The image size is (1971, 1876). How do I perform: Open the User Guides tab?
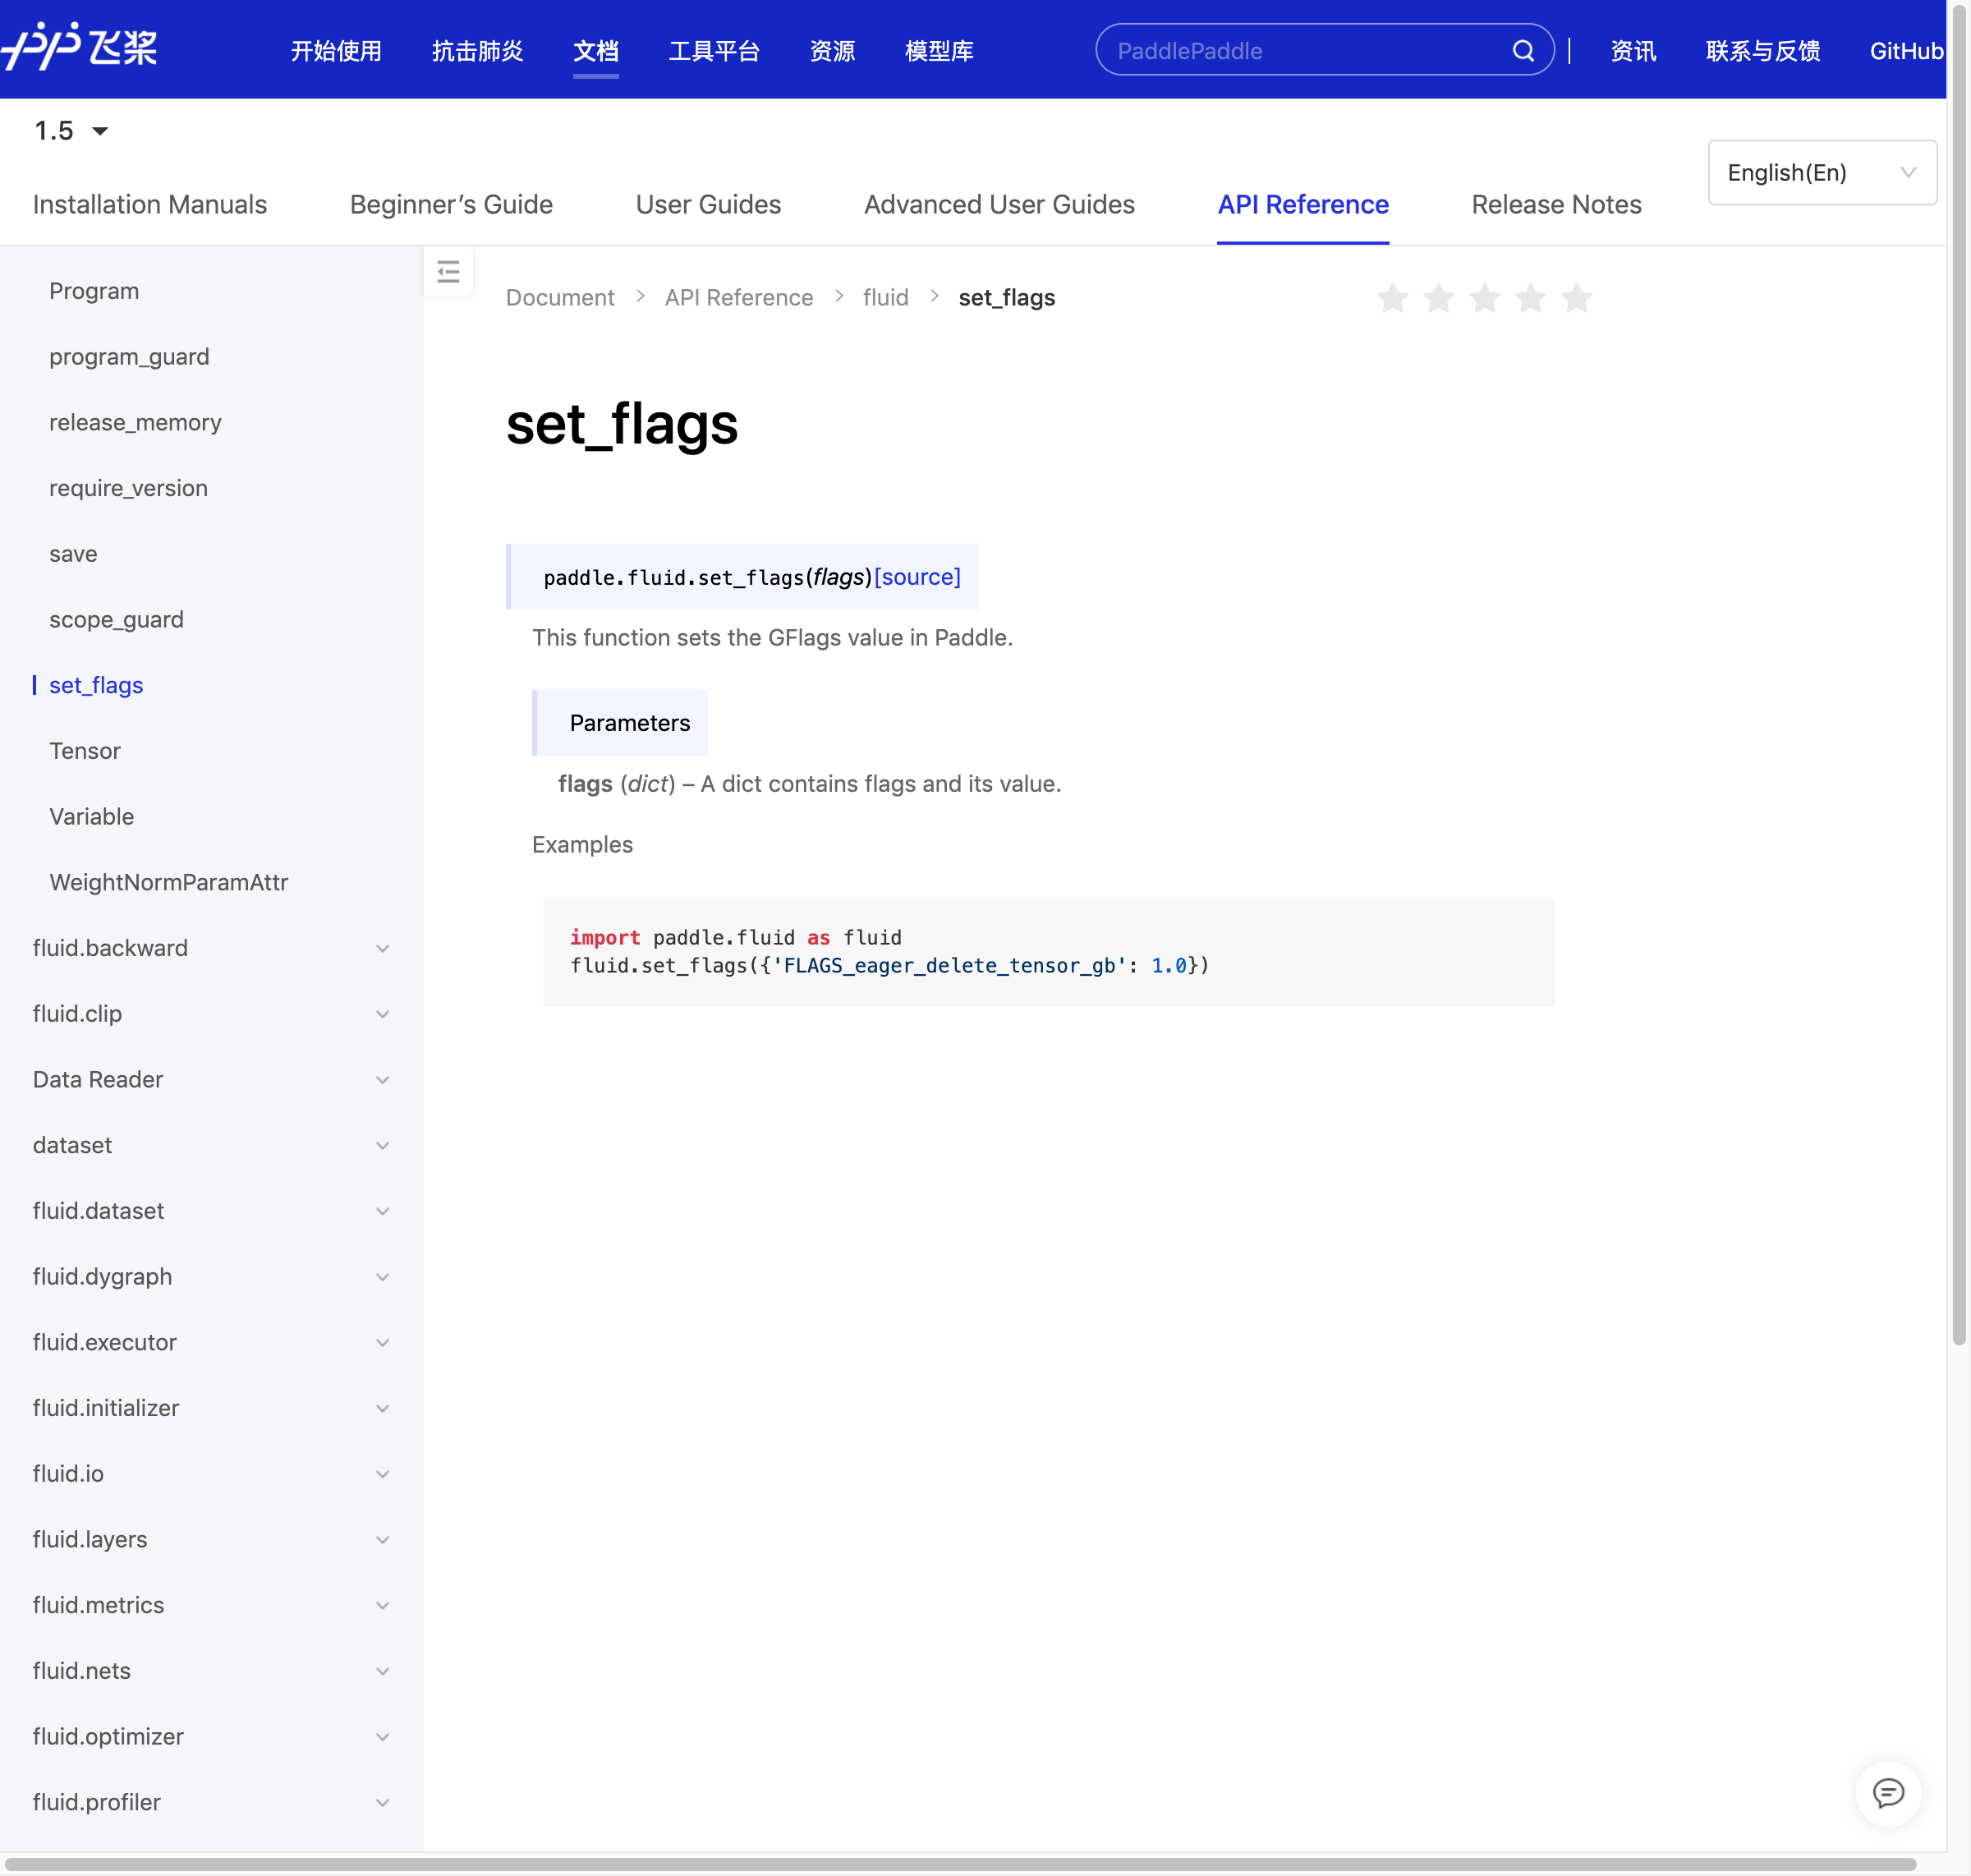708,205
